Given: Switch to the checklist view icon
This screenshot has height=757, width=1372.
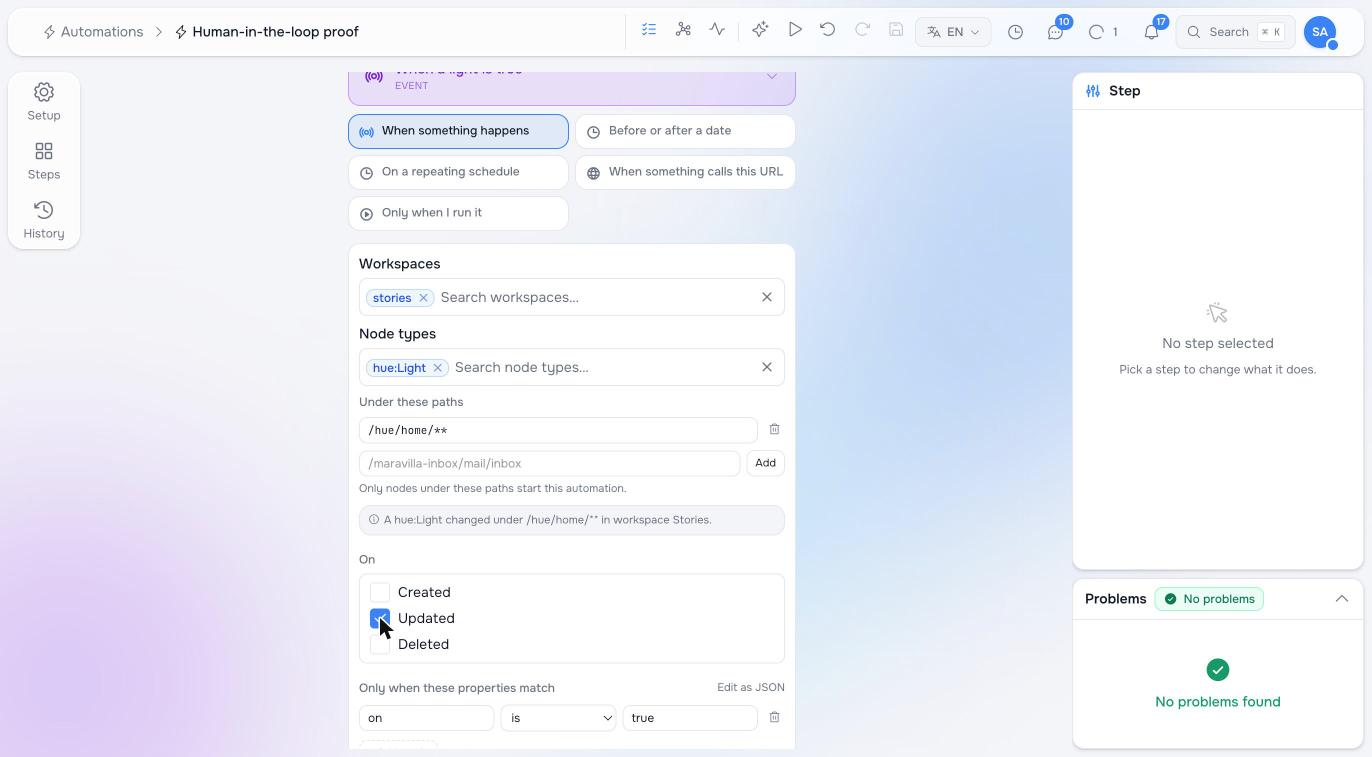Looking at the screenshot, I should coord(649,30).
